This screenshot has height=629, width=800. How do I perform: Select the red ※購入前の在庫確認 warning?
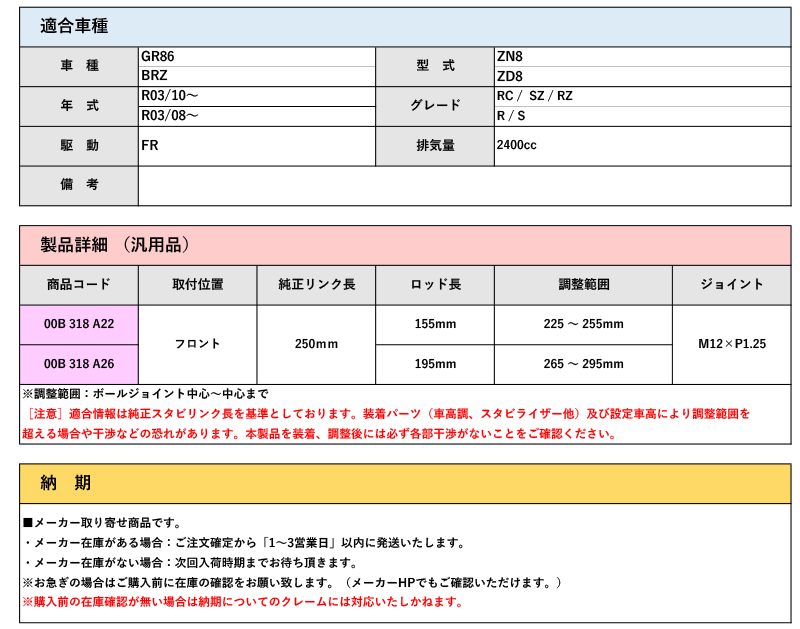[243, 602]
